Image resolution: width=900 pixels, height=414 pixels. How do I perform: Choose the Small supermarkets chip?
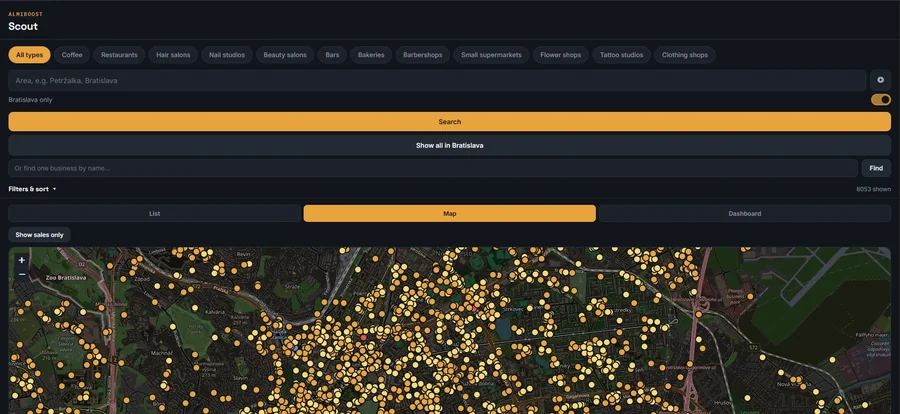(x=491, y=55)
